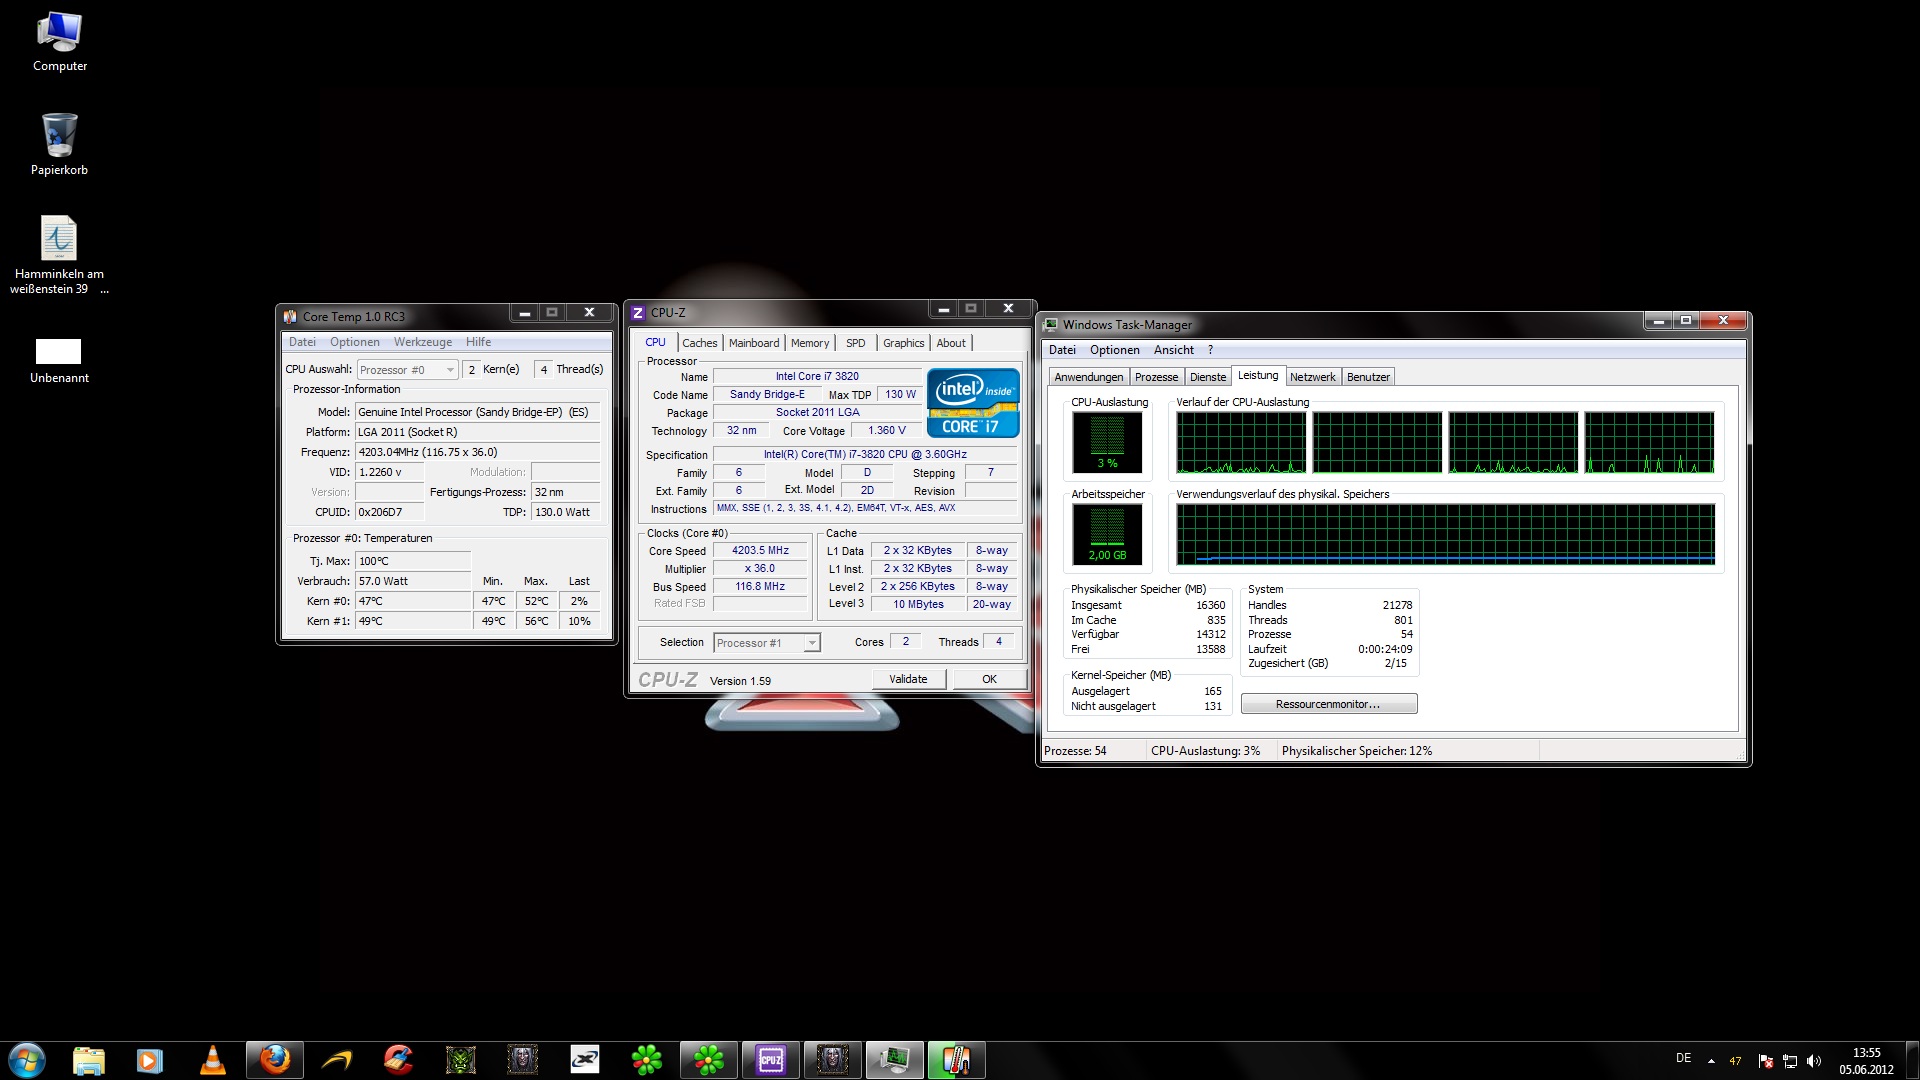Viewport: 1920px width, 1080px height.
Task: Open the About tab in CPU-Z
Action: 951,343
